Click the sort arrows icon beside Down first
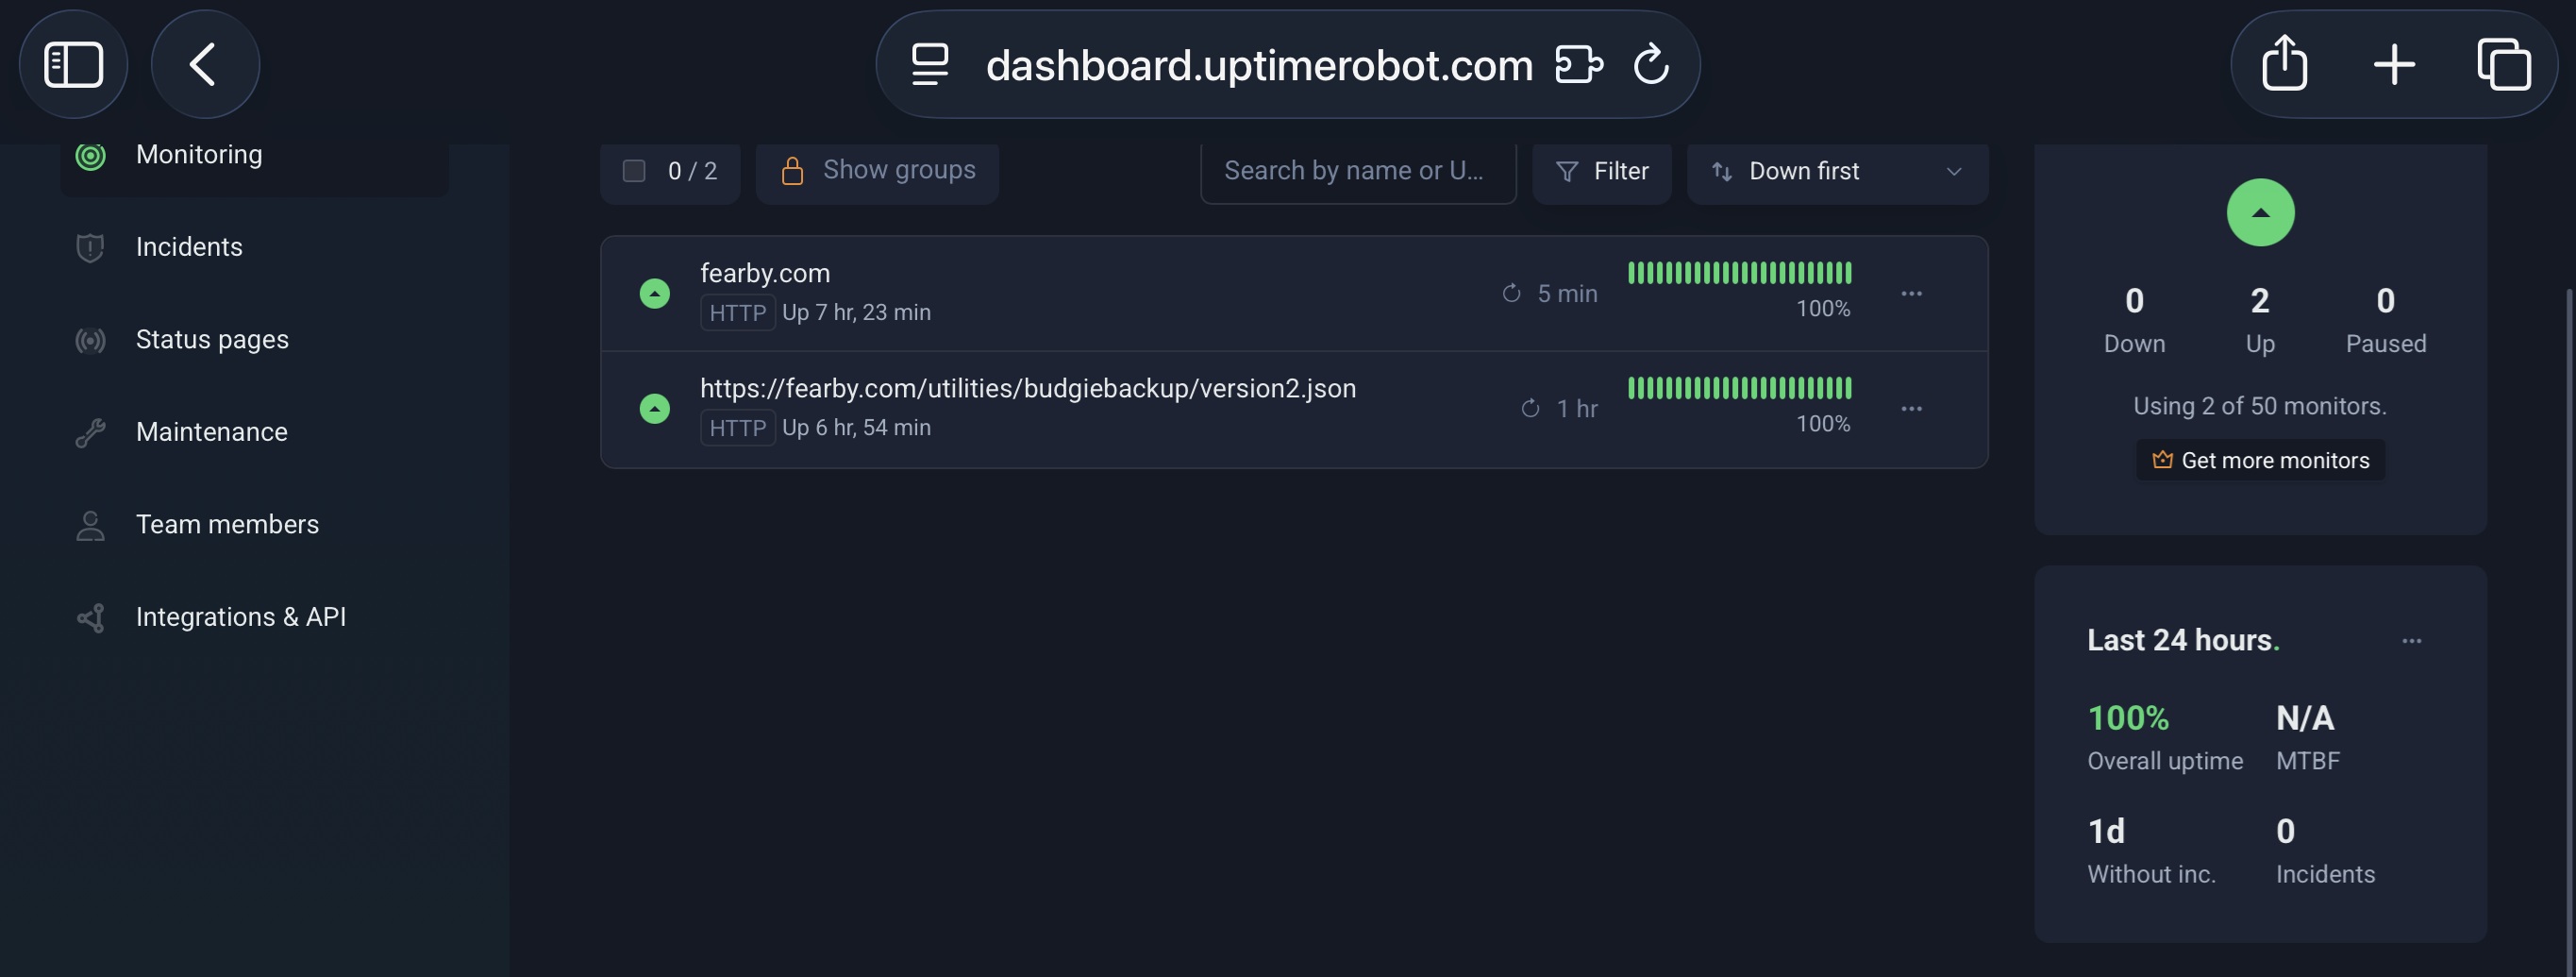The image size is (2576, 977). pos(1722,172)
